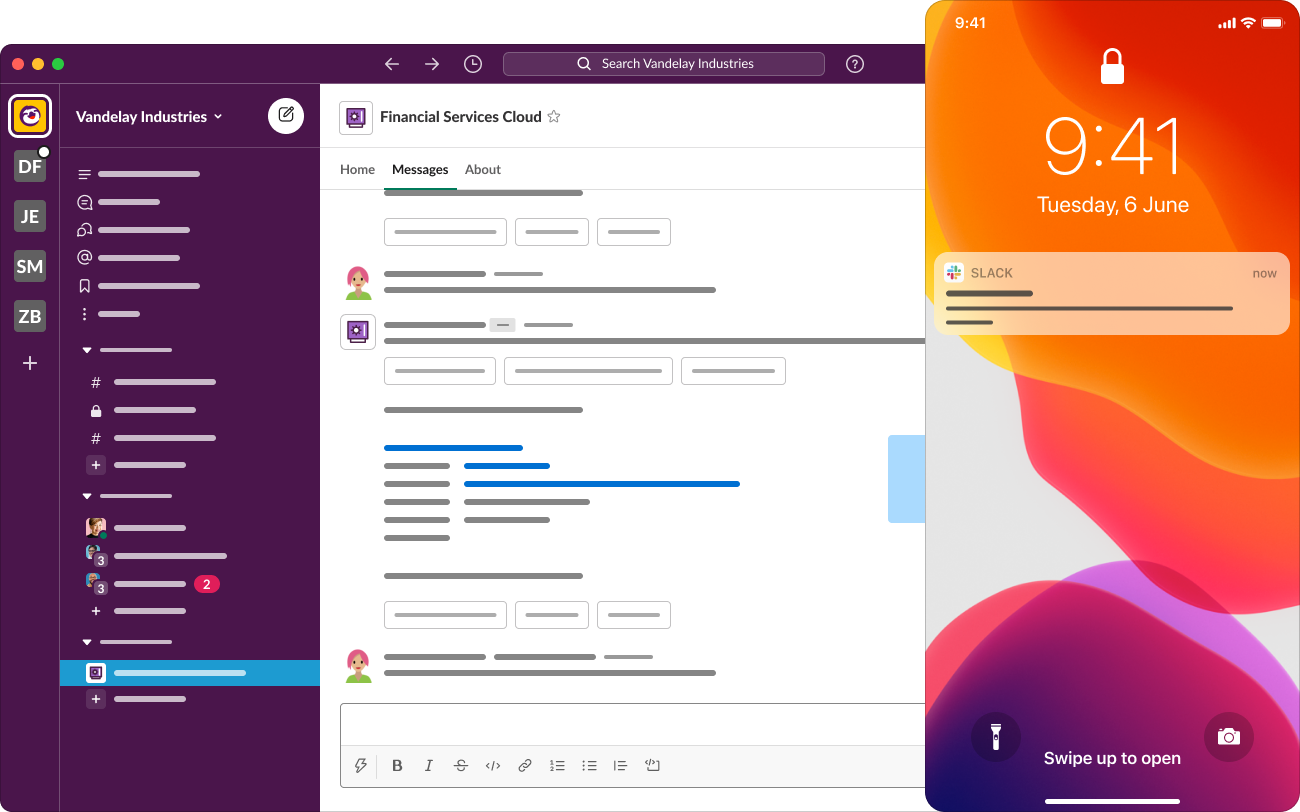
Task: Tap the camera button on phone
Action: pos(1229,738)
